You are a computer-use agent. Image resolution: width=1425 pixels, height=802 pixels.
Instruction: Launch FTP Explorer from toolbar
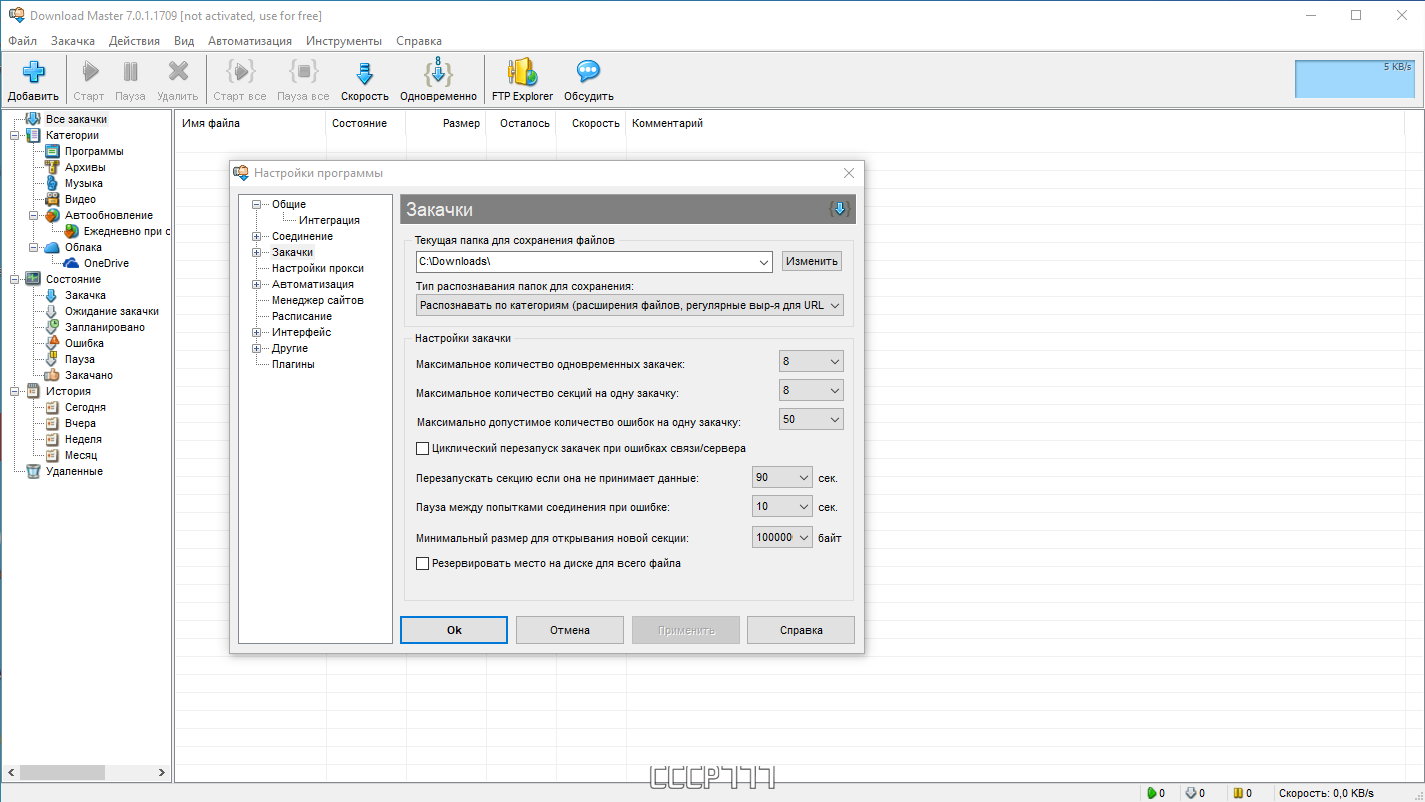tap(522, 71)
